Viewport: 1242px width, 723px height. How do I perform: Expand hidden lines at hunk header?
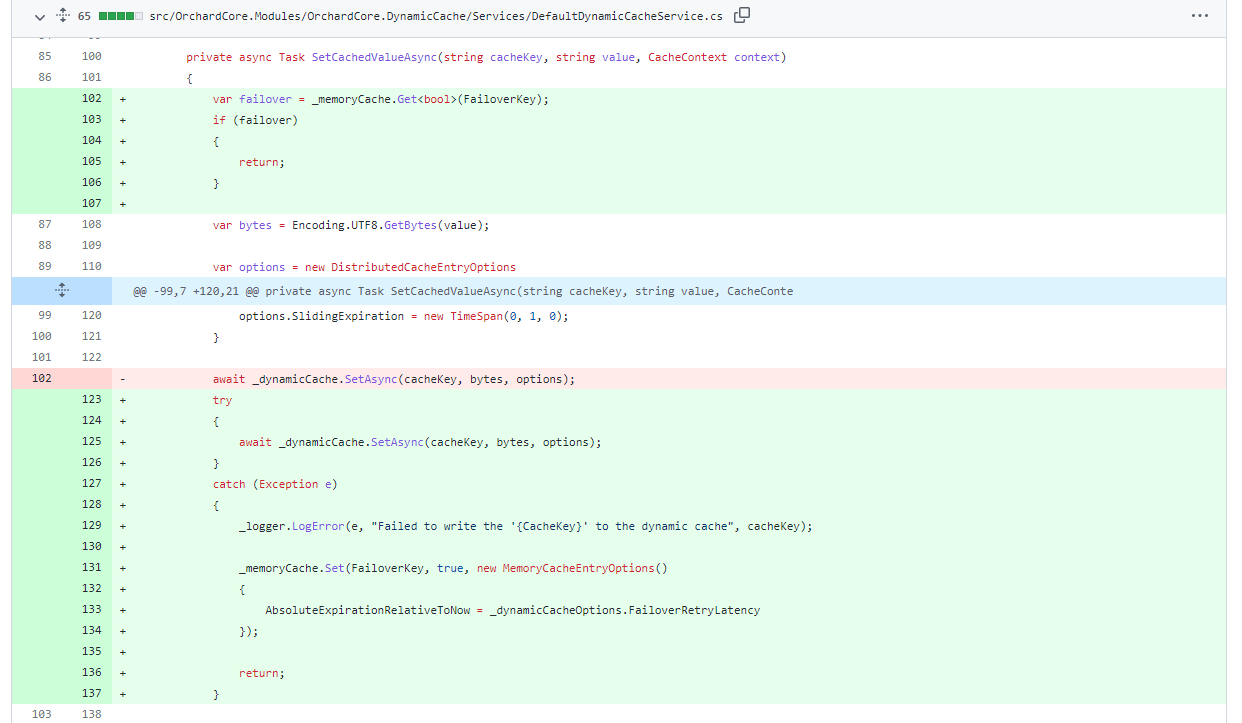point(62,291)
